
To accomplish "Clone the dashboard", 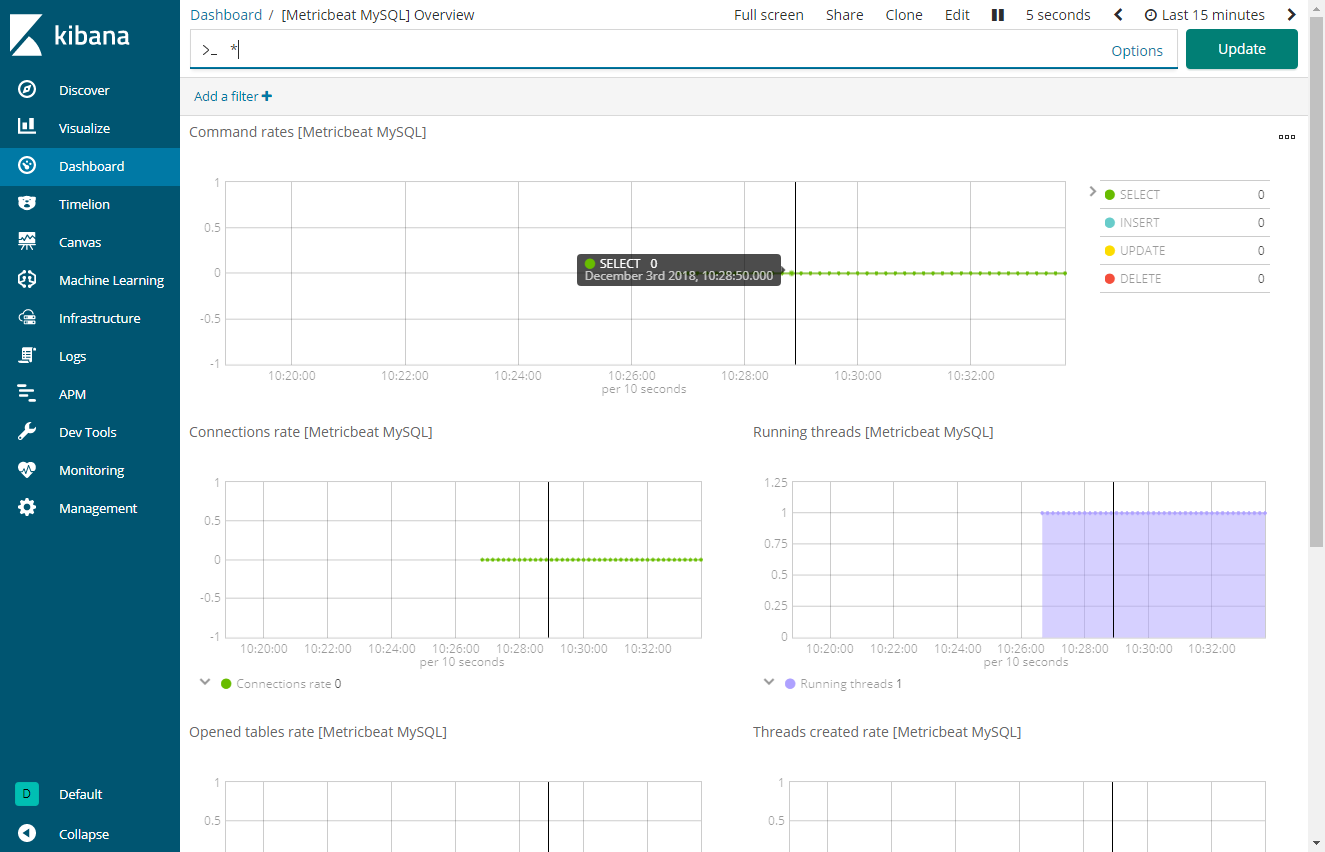I will [x=904, y=15].
